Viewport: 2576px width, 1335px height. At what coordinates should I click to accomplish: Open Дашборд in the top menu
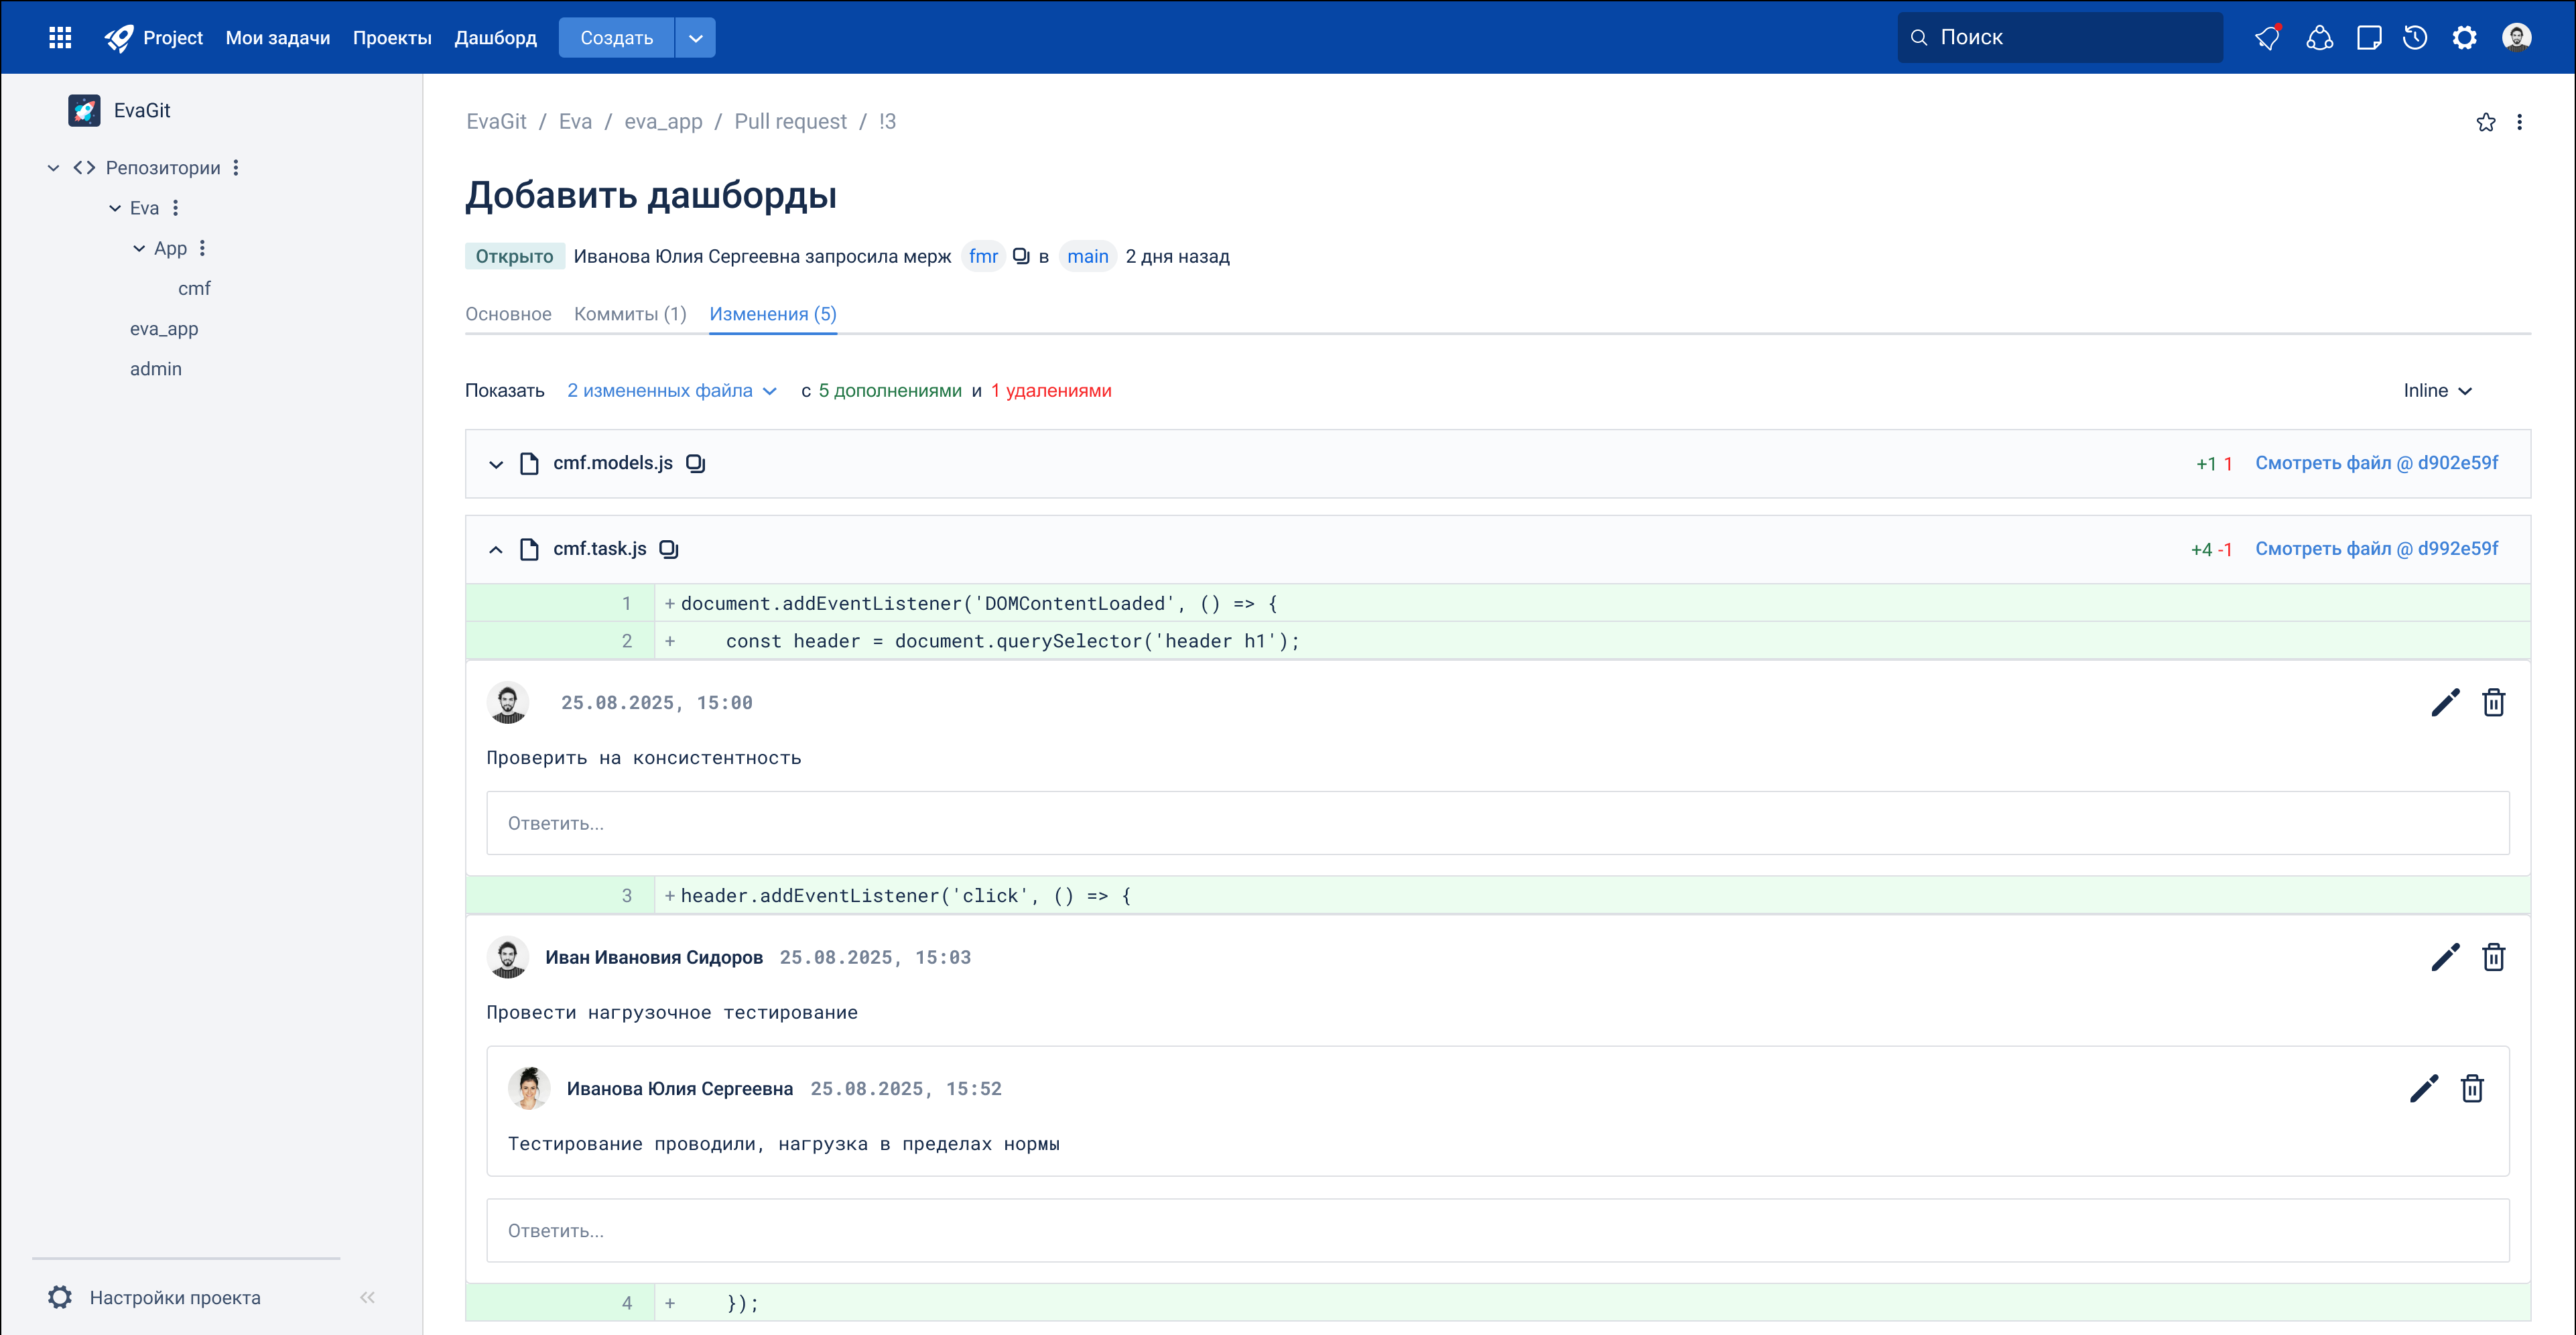pyautogui.click(x=495, y=38)
